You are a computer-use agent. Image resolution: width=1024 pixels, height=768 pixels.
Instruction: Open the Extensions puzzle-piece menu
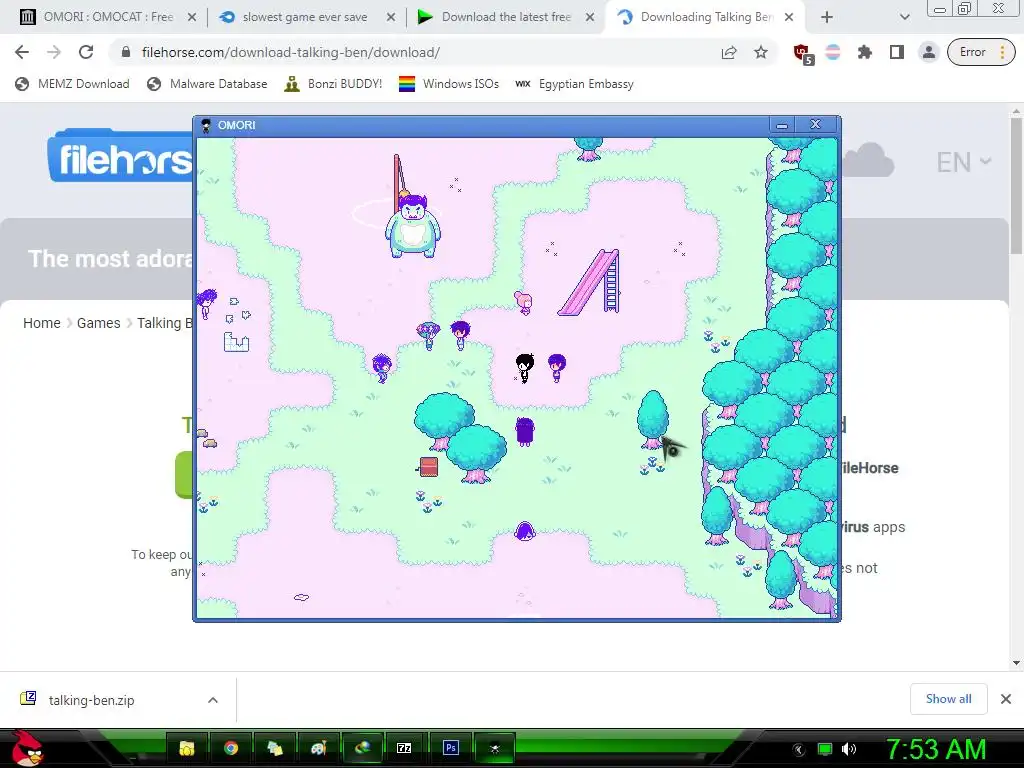pyautogui.click(x=865, y=52)
